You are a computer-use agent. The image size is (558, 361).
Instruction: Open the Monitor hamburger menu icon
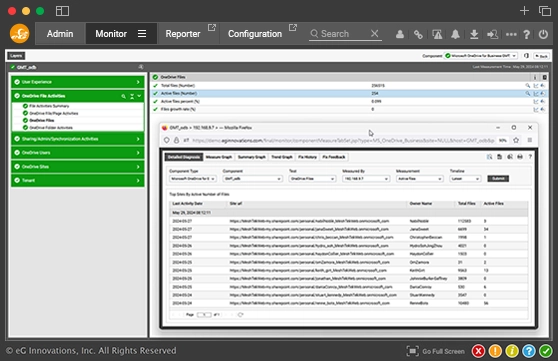142,33
